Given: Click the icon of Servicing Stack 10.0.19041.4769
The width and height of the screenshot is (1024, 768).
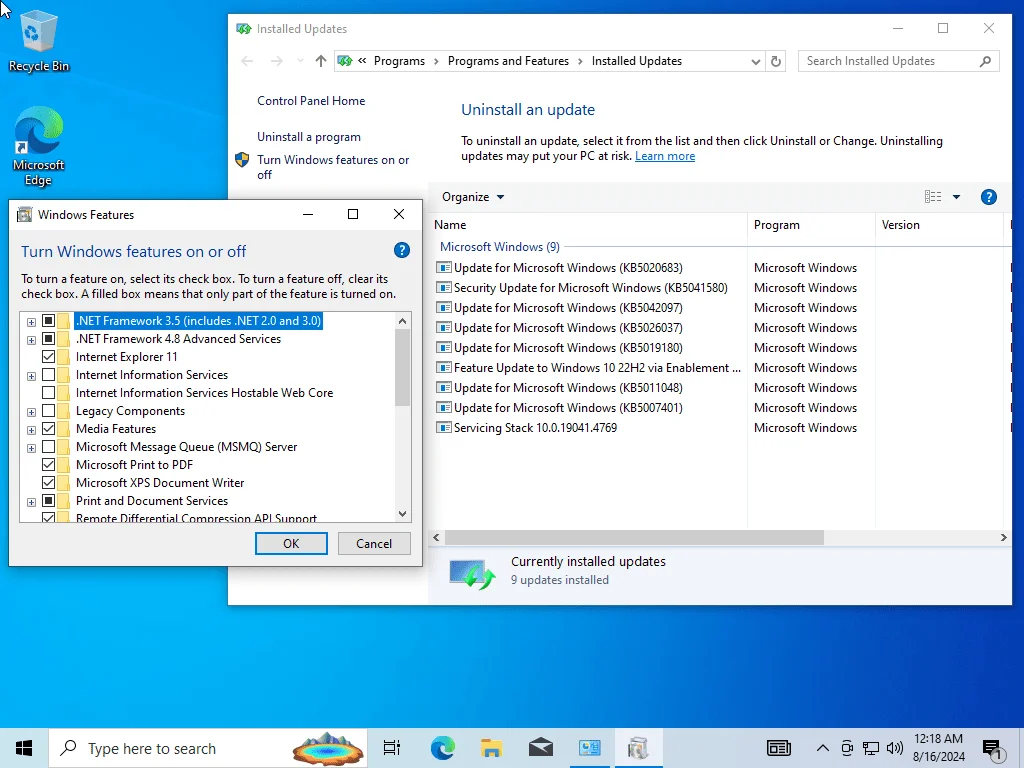Looking at the screenshot, I should click(444, 428).
